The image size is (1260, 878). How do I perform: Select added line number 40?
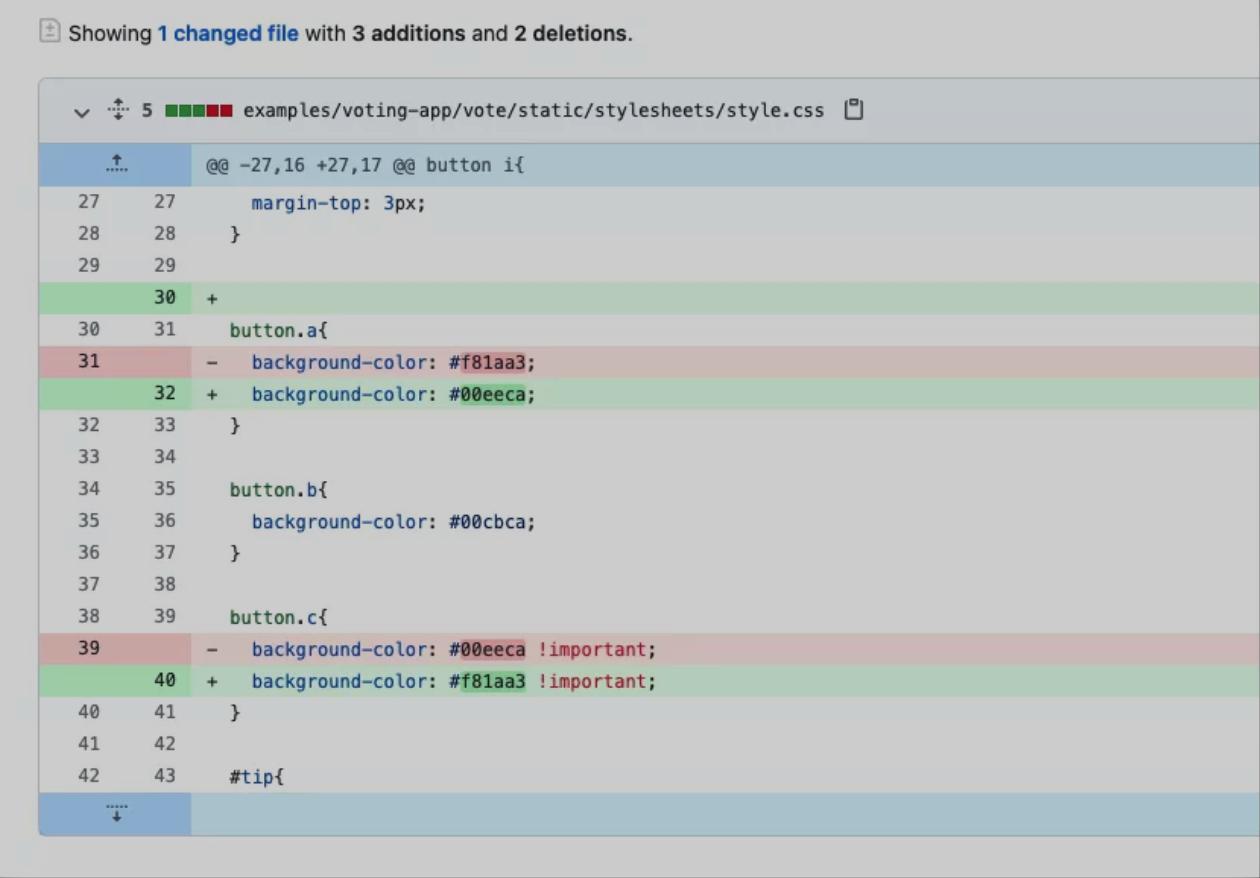pos(165,680)
